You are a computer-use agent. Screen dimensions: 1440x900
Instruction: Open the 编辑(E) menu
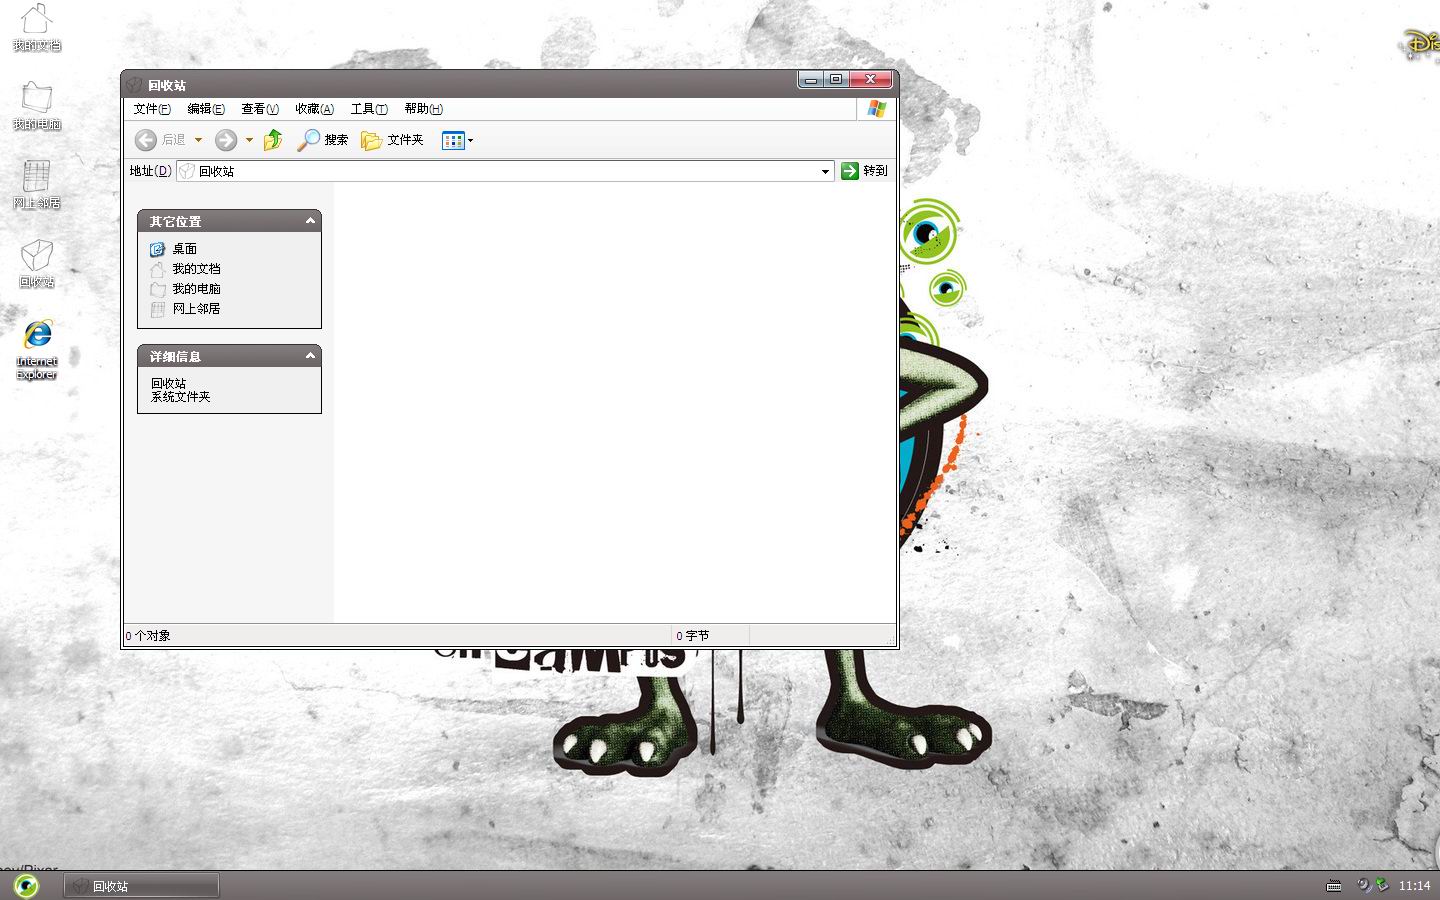pos(206,109)
